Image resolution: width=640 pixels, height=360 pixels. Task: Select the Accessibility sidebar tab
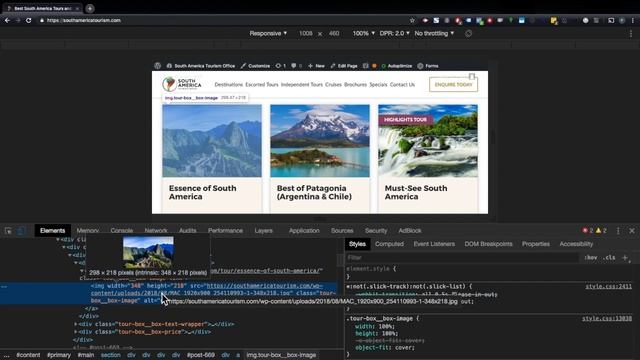[576, 244]
